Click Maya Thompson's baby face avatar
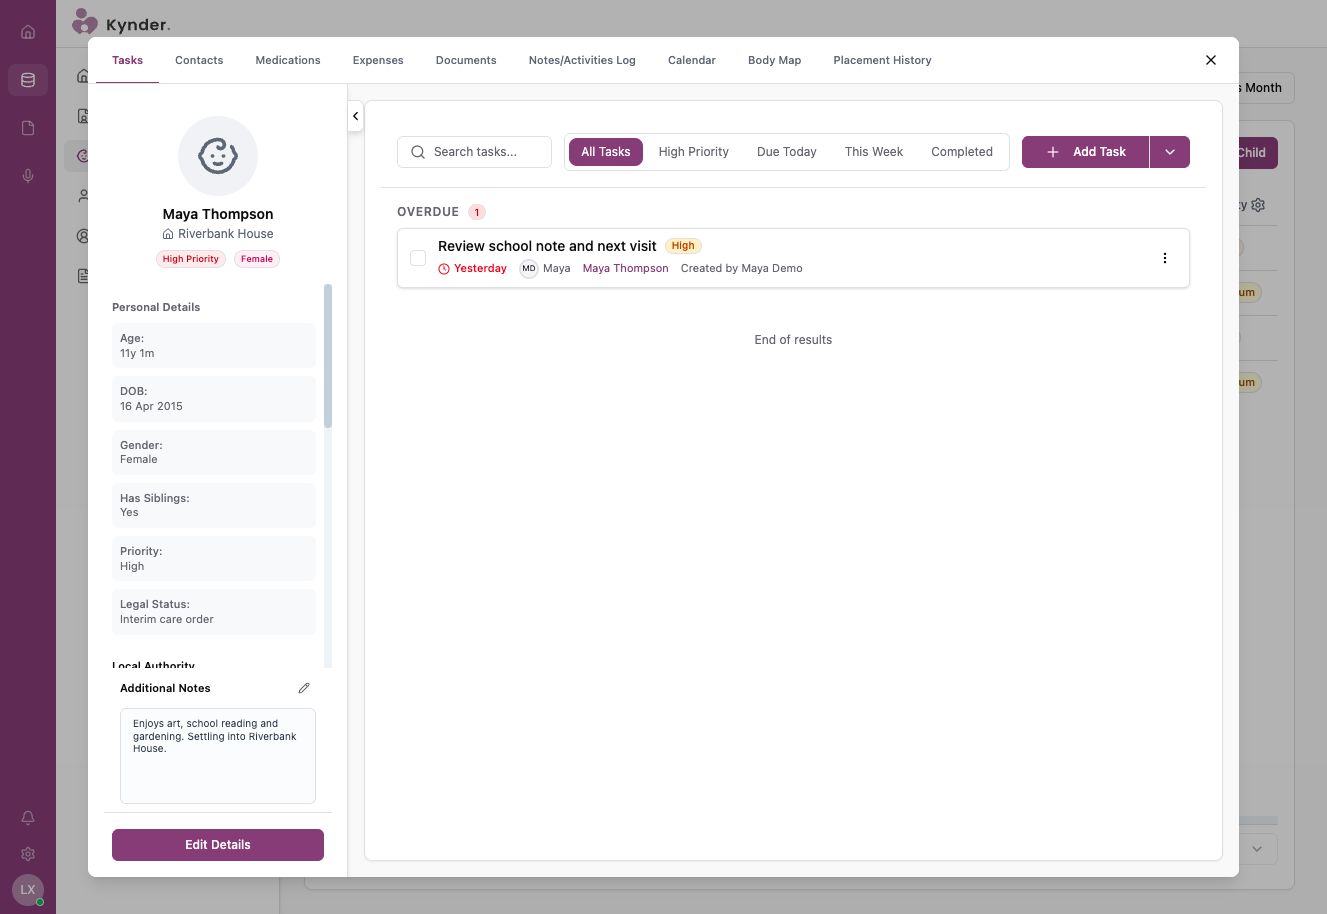Screen dimensions: 1327x914 click(x=218, y=156)
